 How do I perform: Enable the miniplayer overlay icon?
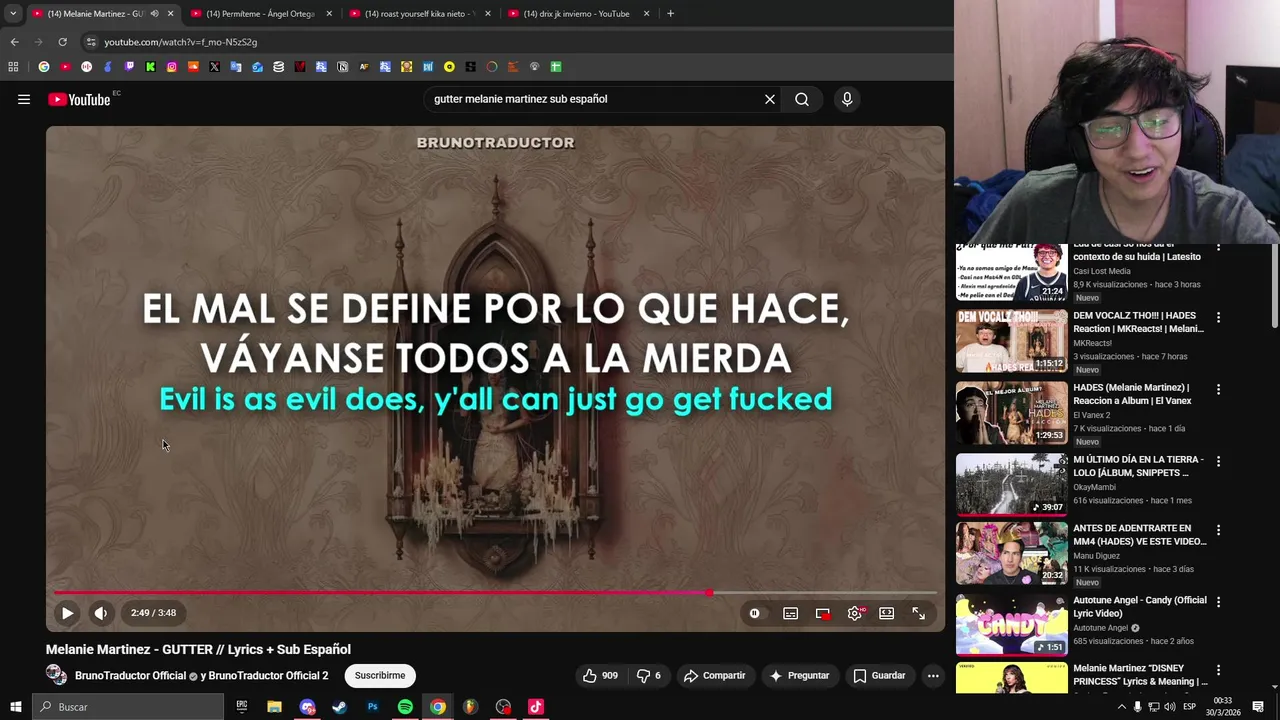tap(822, 613)
